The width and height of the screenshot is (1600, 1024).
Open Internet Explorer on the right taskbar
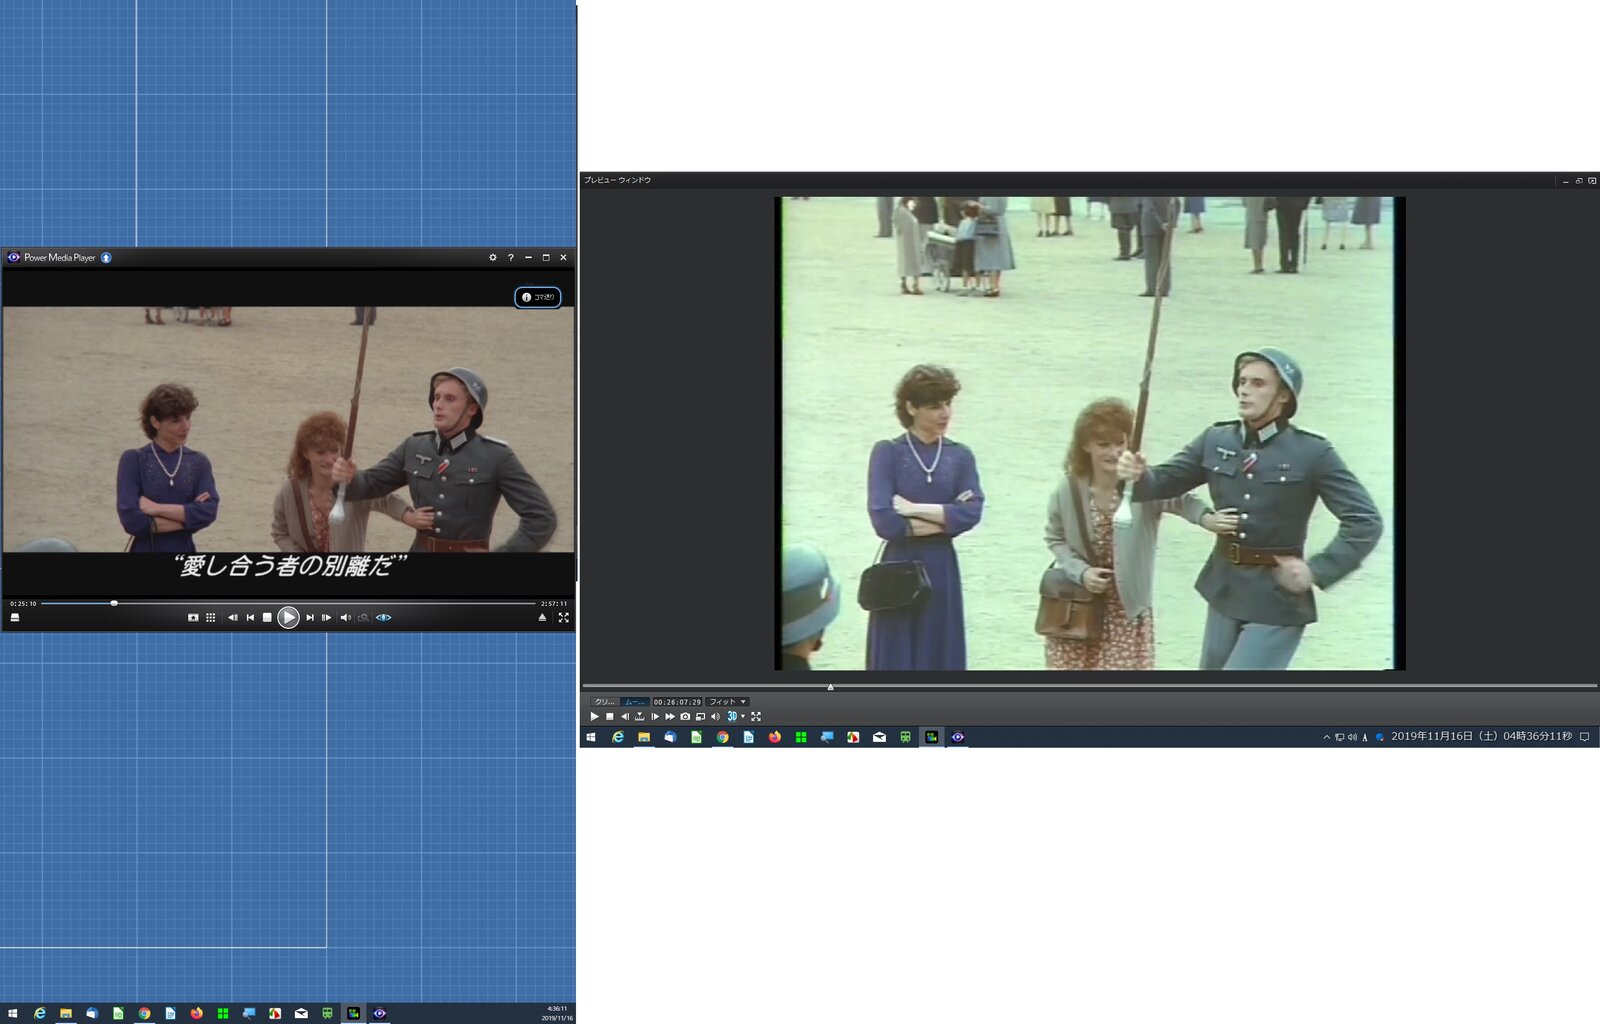tap(618, 737)
